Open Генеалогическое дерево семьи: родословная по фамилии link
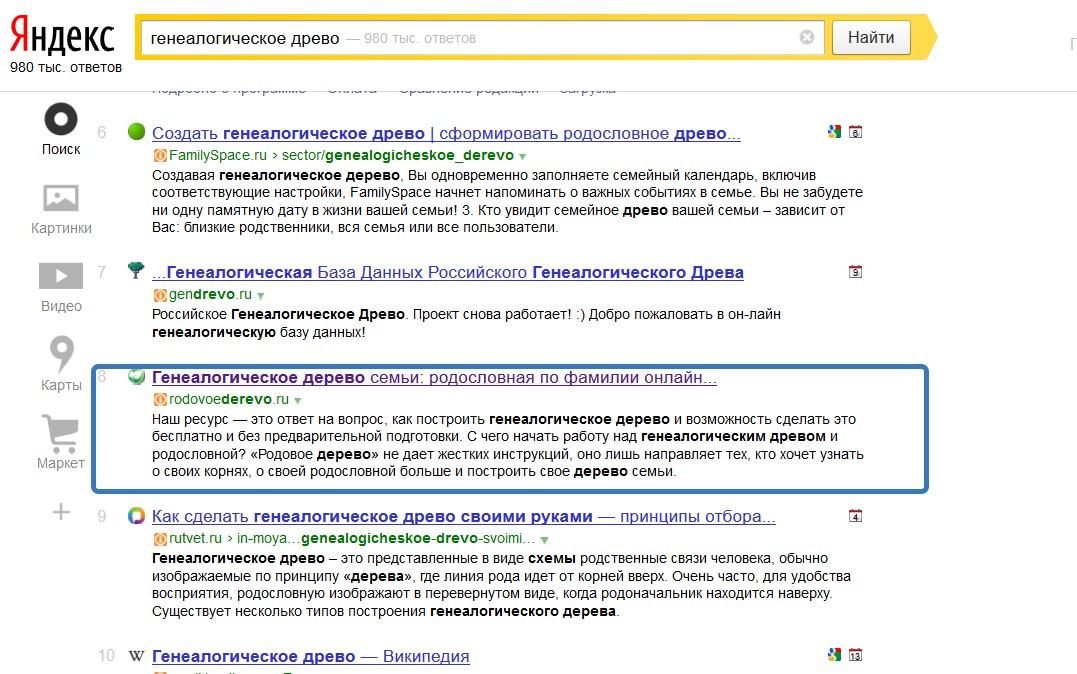The height and width of the screenshot is (674, 1077). pyautogui.click(x=434, y=377)
